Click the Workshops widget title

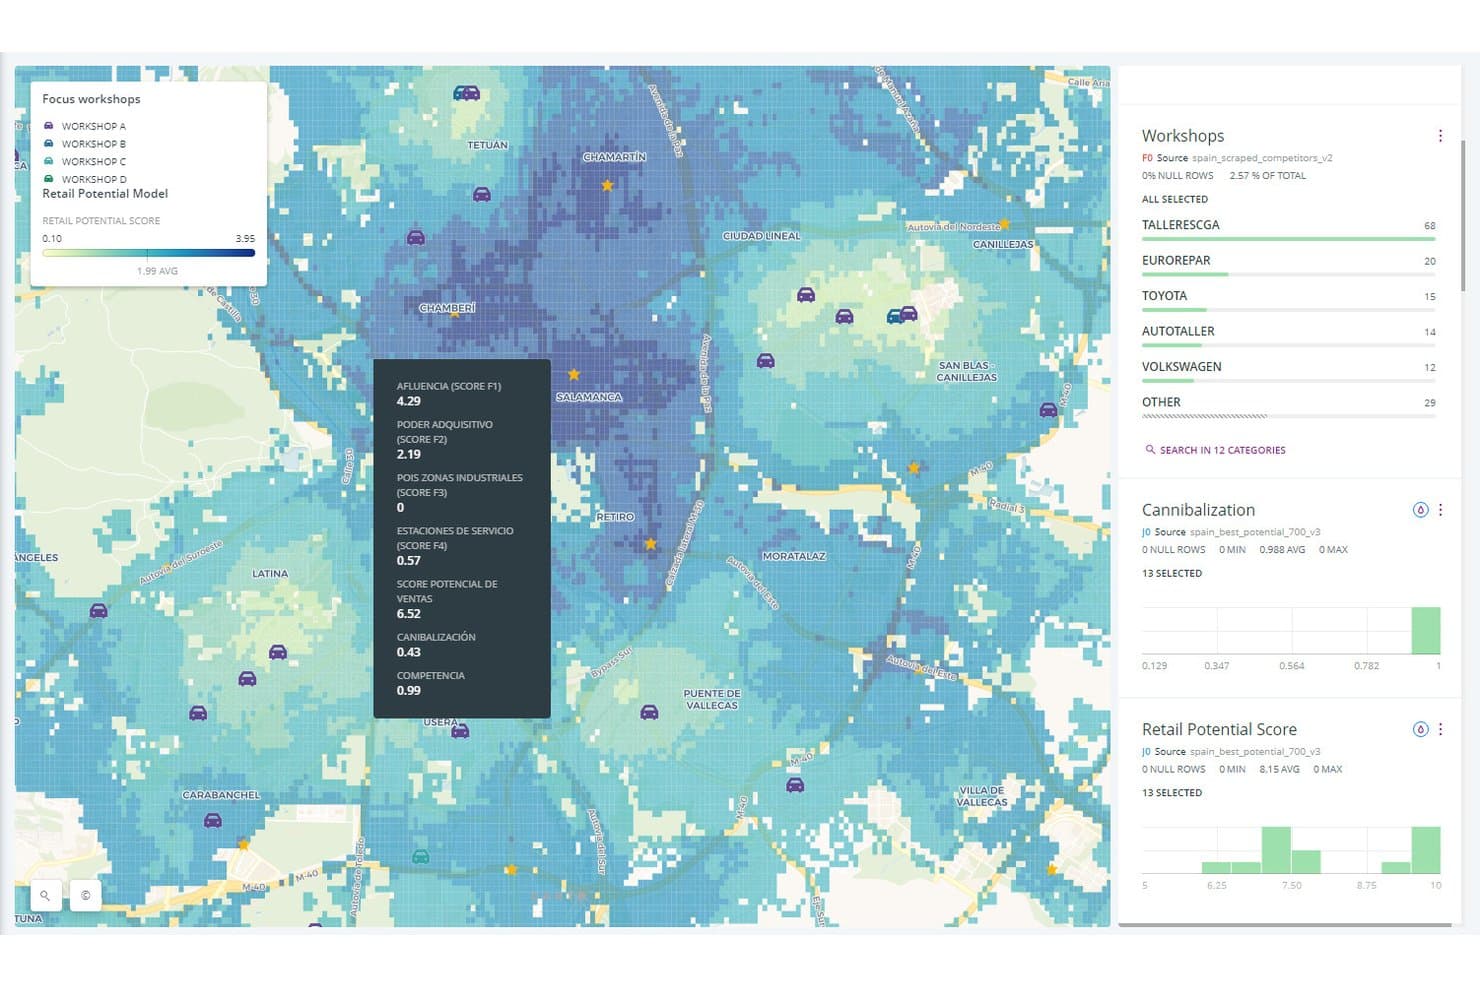point(1183,136)
